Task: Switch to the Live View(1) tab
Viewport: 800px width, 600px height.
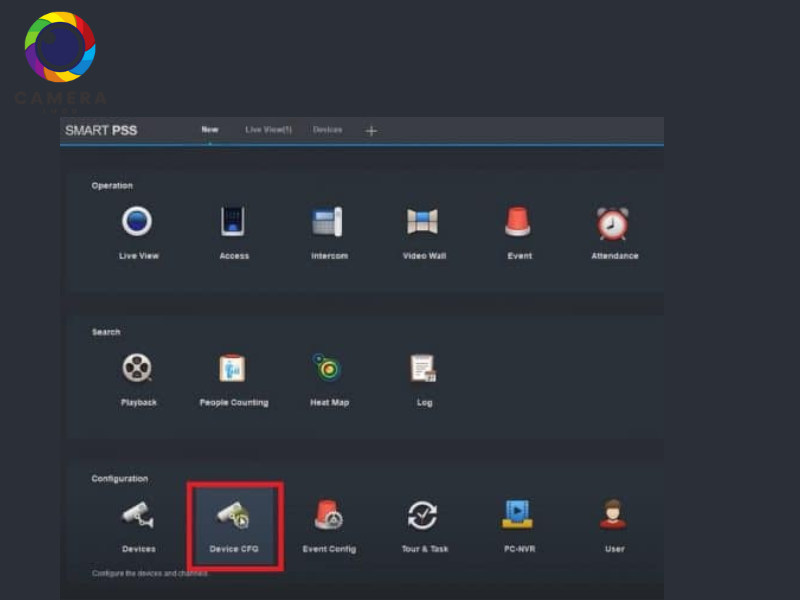Action: coord(268,130)
